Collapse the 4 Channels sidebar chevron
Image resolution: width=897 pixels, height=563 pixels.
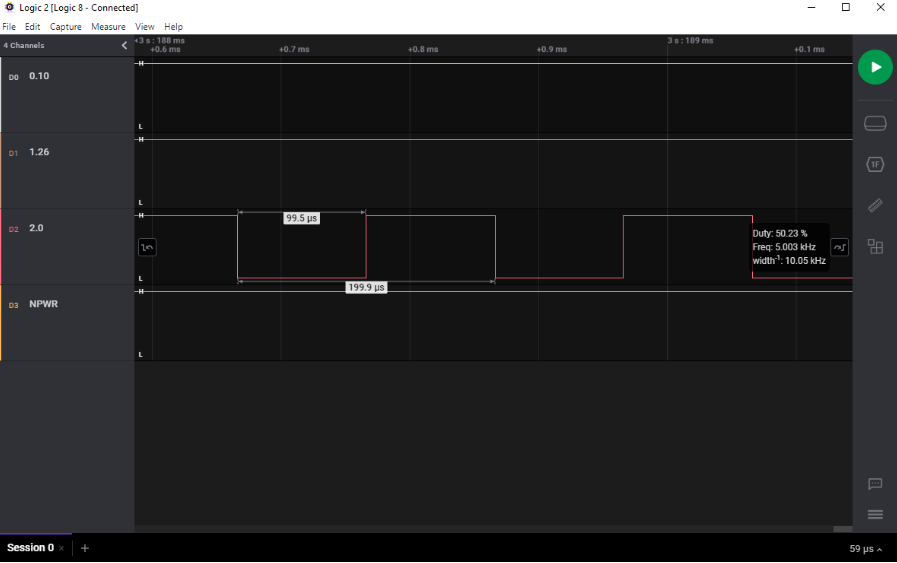point(124,45)
